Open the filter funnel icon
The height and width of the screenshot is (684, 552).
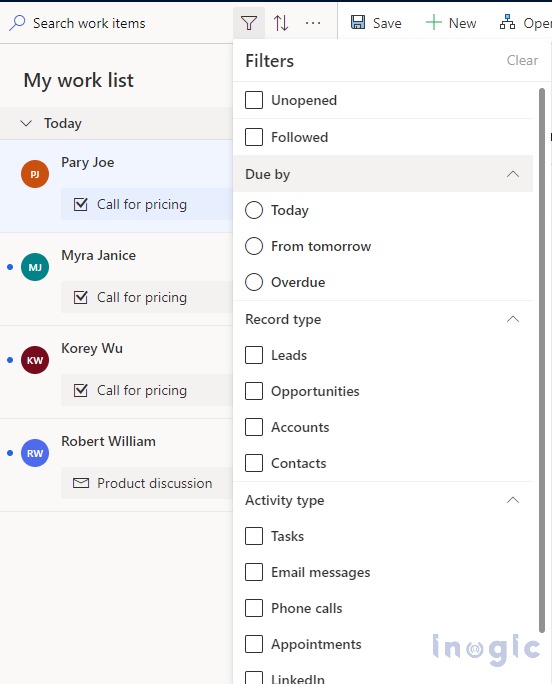coord(249,23)
